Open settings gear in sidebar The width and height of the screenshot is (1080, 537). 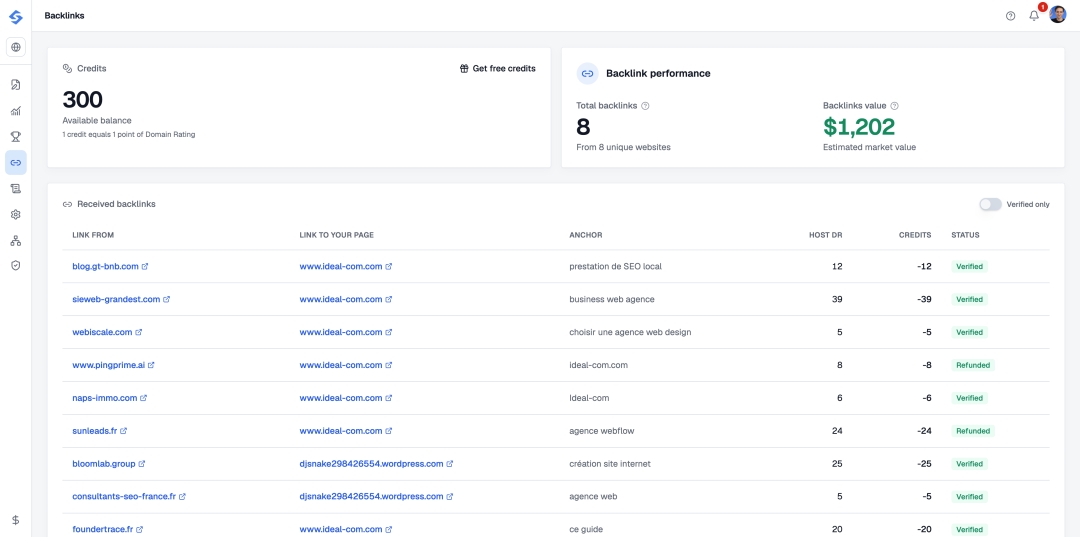[16, 214]
